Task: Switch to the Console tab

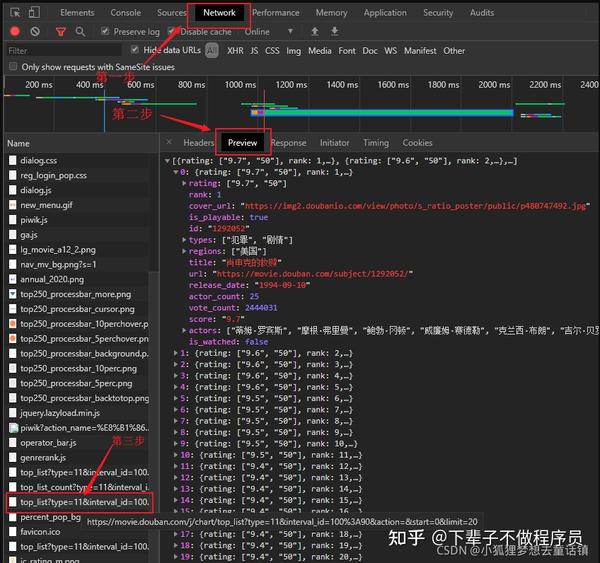Action: pos(126,13)
